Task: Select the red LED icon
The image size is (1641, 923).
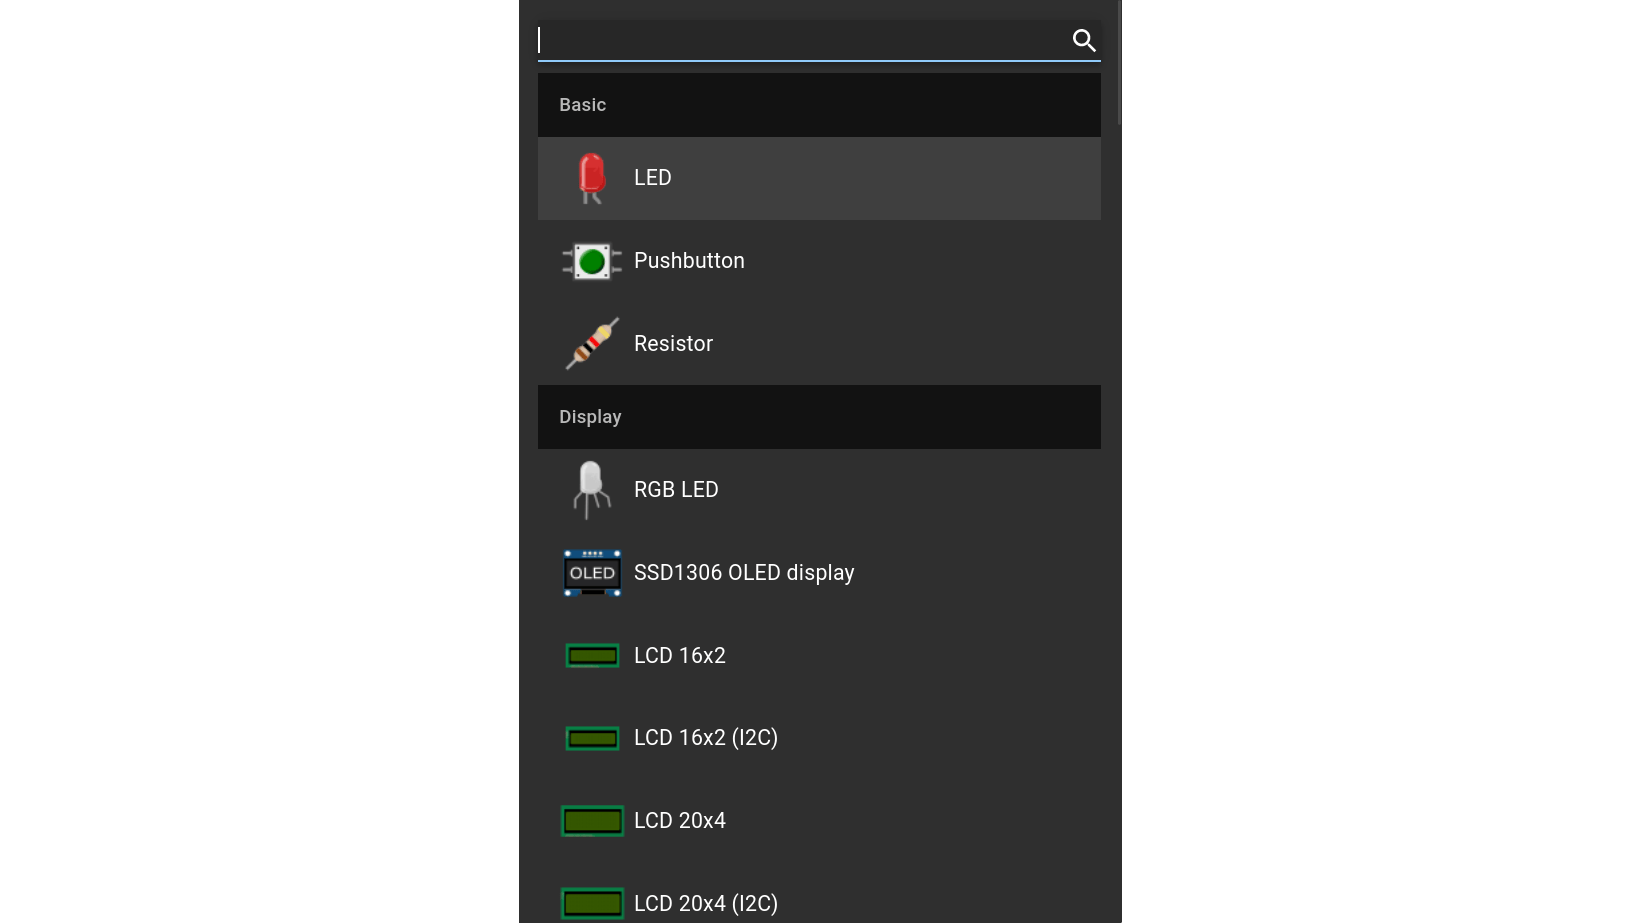Action: [x=592, y=178]
